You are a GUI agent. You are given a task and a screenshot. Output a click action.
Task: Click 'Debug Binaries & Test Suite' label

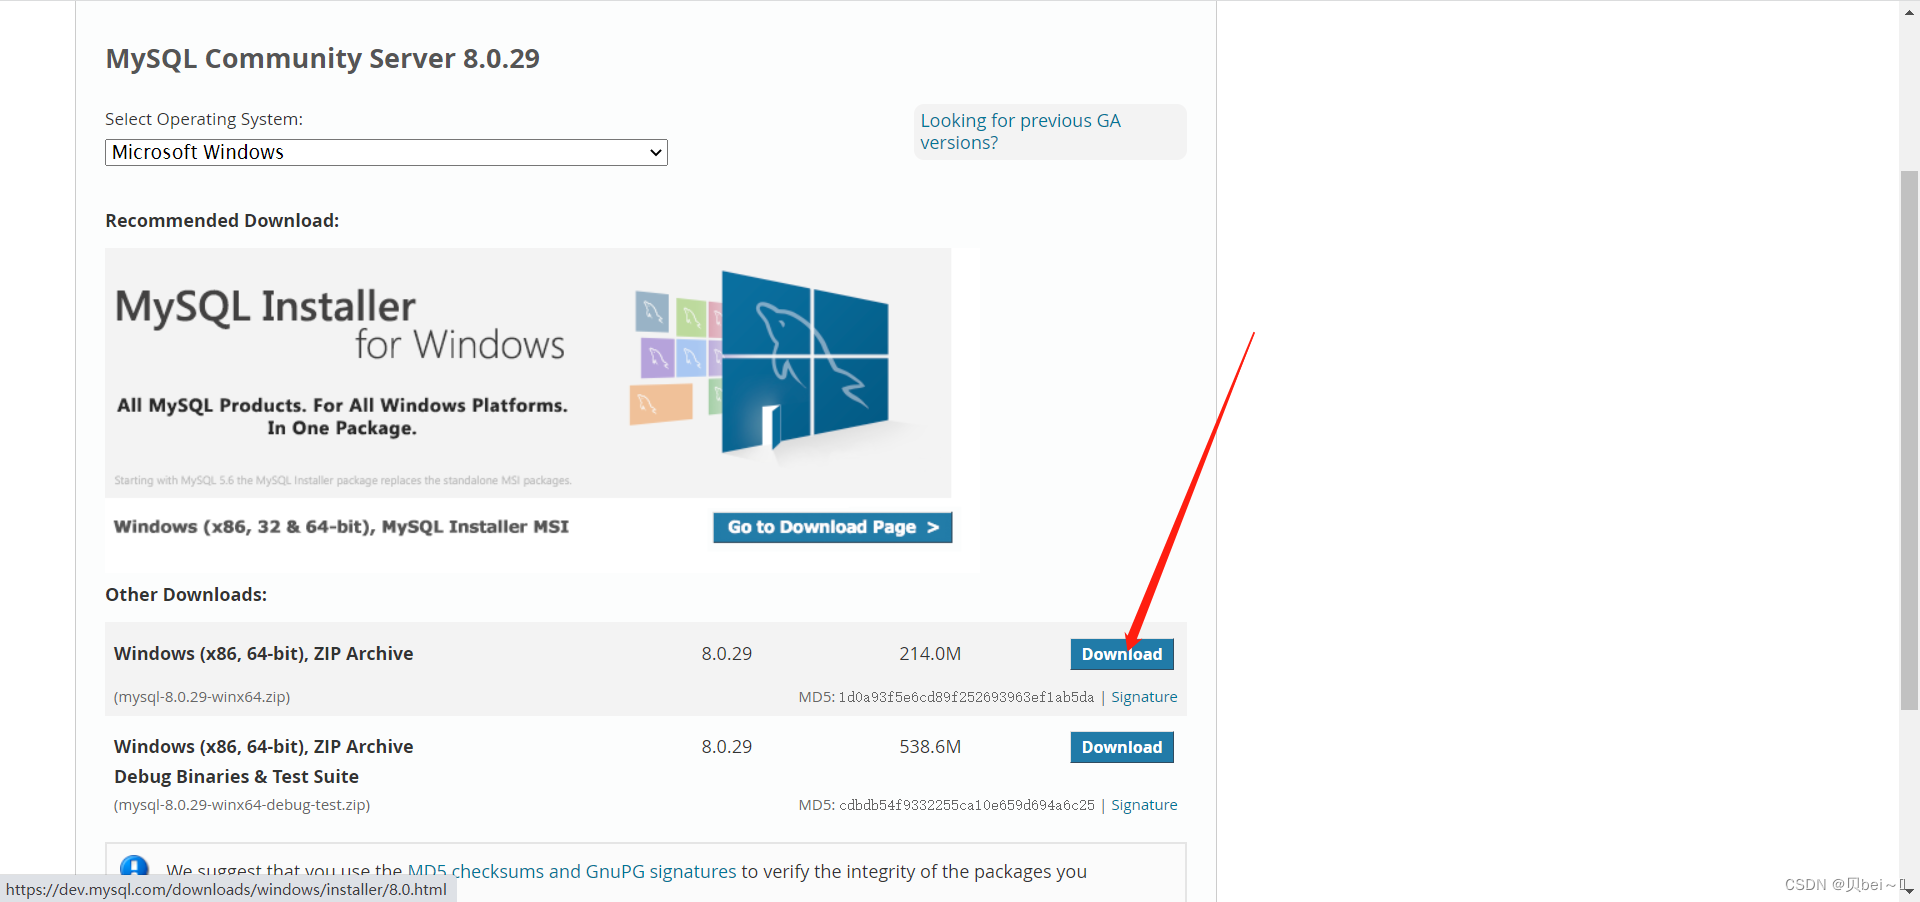click(x=236, y=777)
